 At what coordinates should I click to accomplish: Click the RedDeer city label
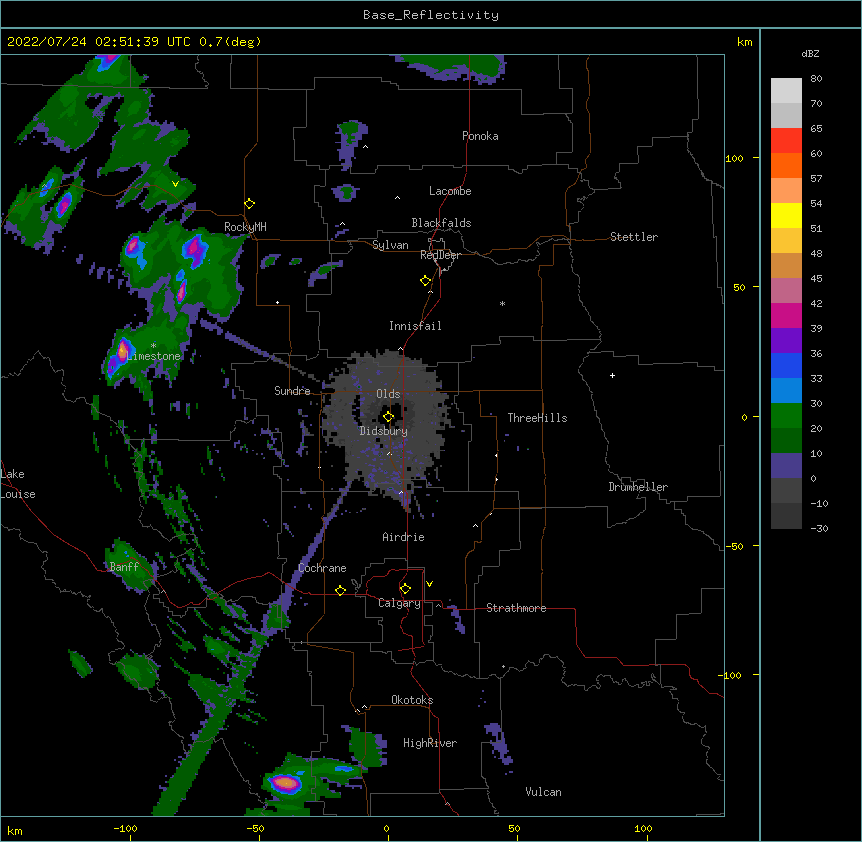pyautogui.click(x=440, y=255)
